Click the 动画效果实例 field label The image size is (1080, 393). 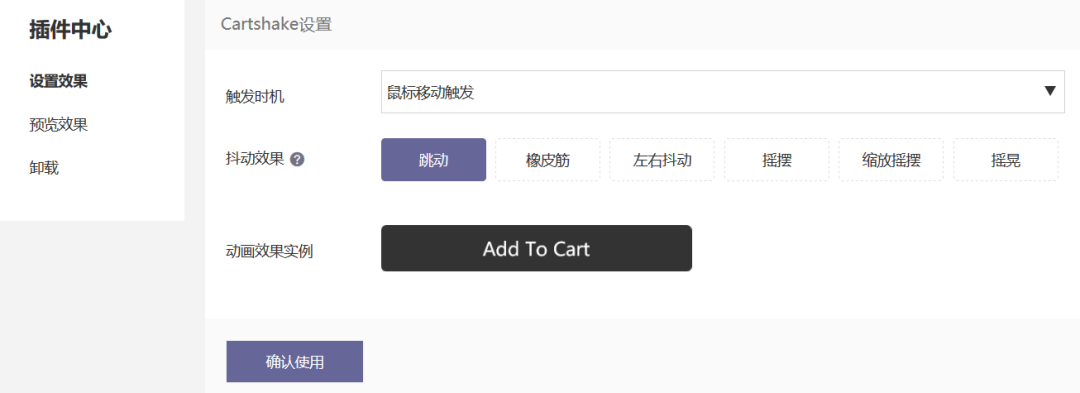tap(269, 251)
